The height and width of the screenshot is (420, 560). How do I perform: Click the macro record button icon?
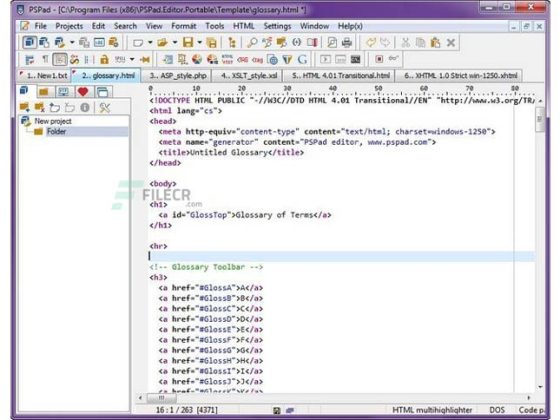(x=379, y=59)
